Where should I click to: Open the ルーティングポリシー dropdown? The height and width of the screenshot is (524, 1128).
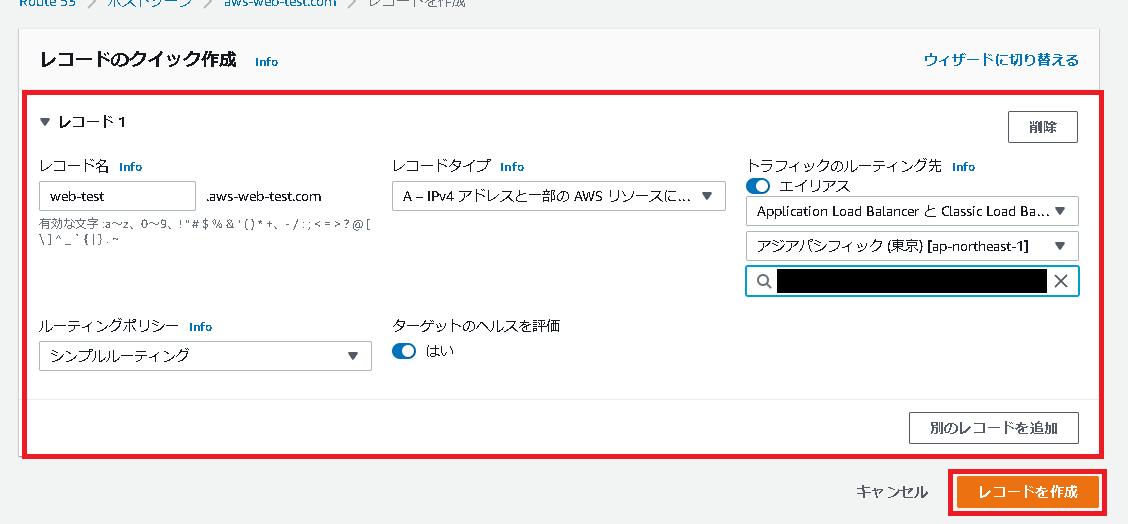205,356
